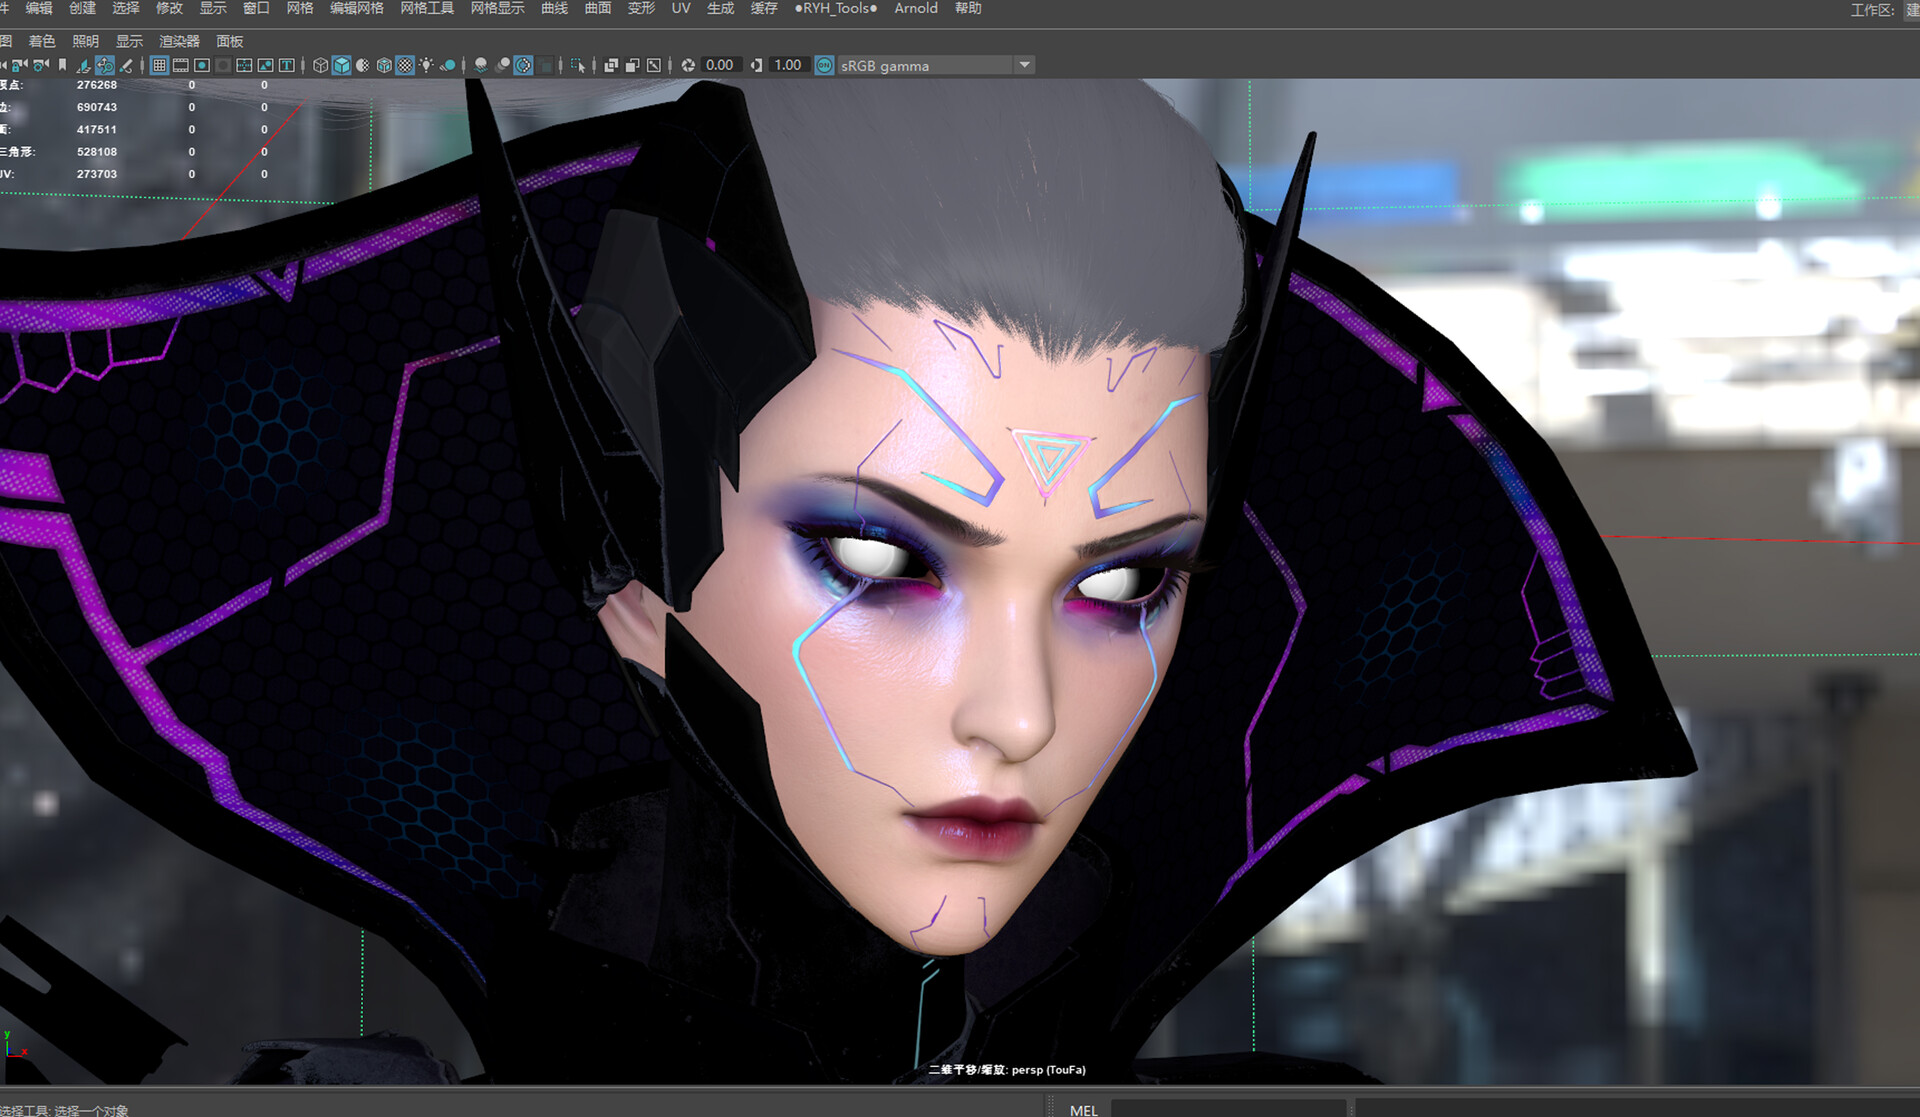Screen dimensions: 1920x1117
Task: Click the 渲染器 panel menu item
Action: [x=182, y=41]
